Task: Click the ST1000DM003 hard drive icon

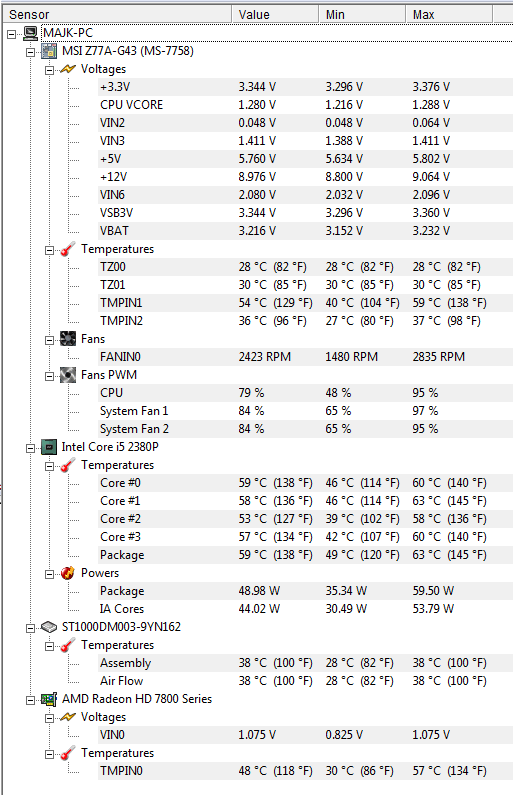Action: tap(49, 627)
